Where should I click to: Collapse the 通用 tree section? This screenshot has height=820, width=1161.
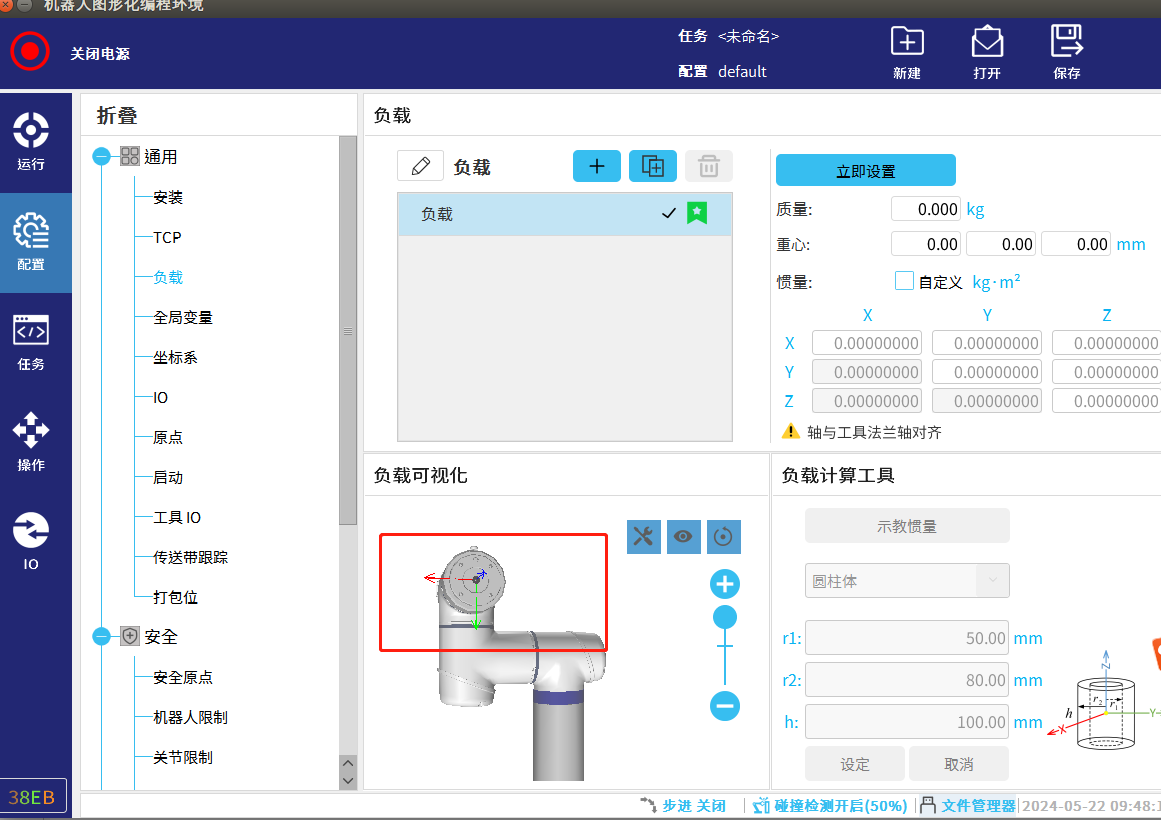(101, 157)
